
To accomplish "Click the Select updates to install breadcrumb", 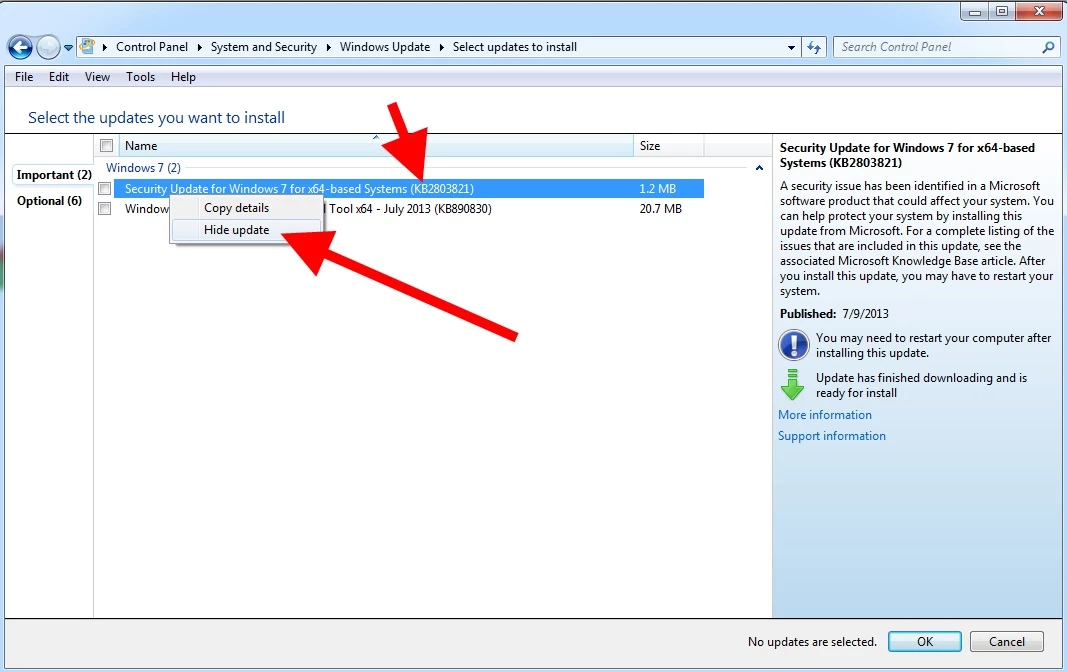I will pos(514,47).
